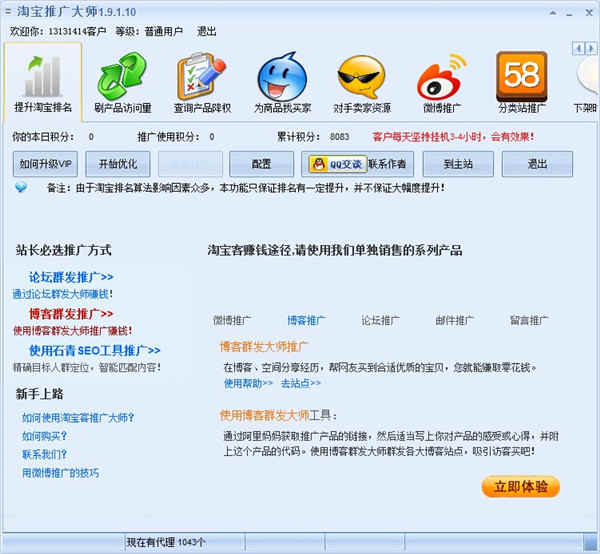Click the 联系我们? link
Screen dimensions: 600x554
(x=44, y=454)
